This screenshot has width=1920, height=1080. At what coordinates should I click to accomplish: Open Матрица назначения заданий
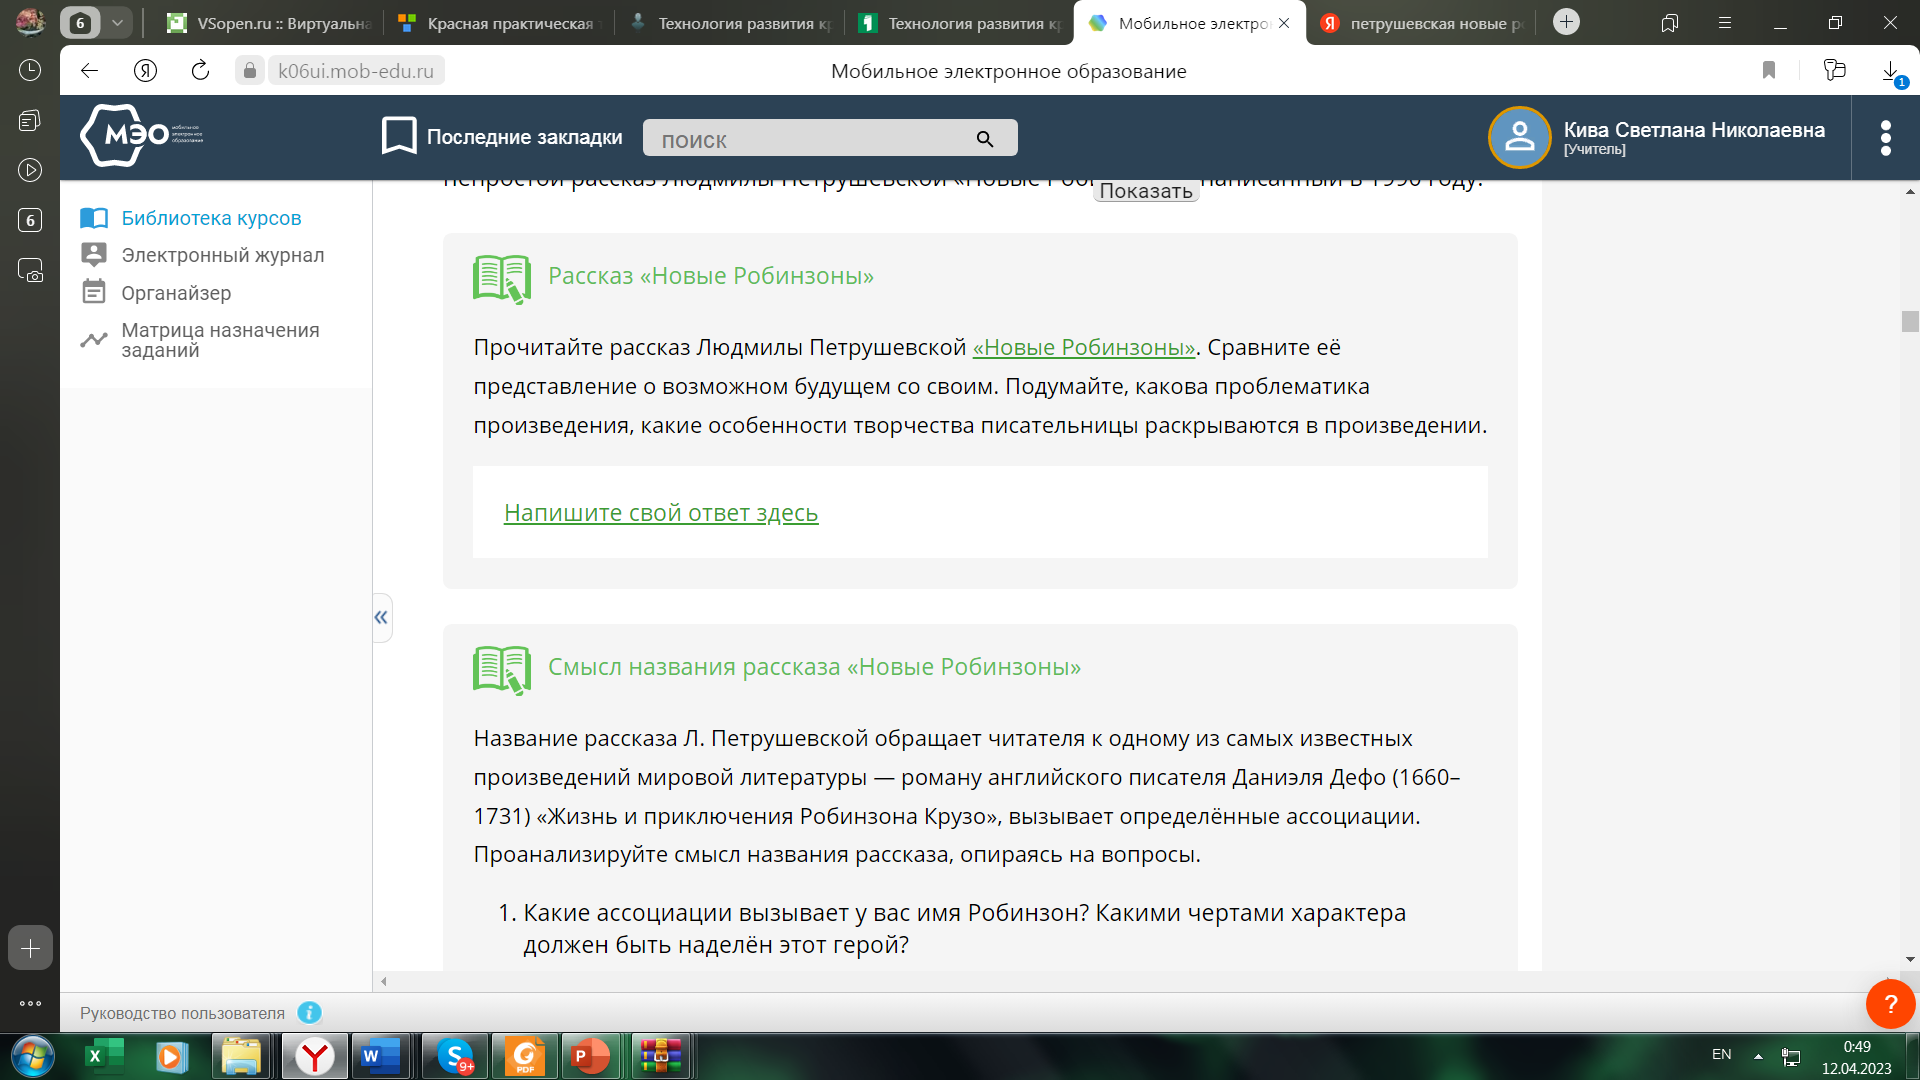[220, 340]
